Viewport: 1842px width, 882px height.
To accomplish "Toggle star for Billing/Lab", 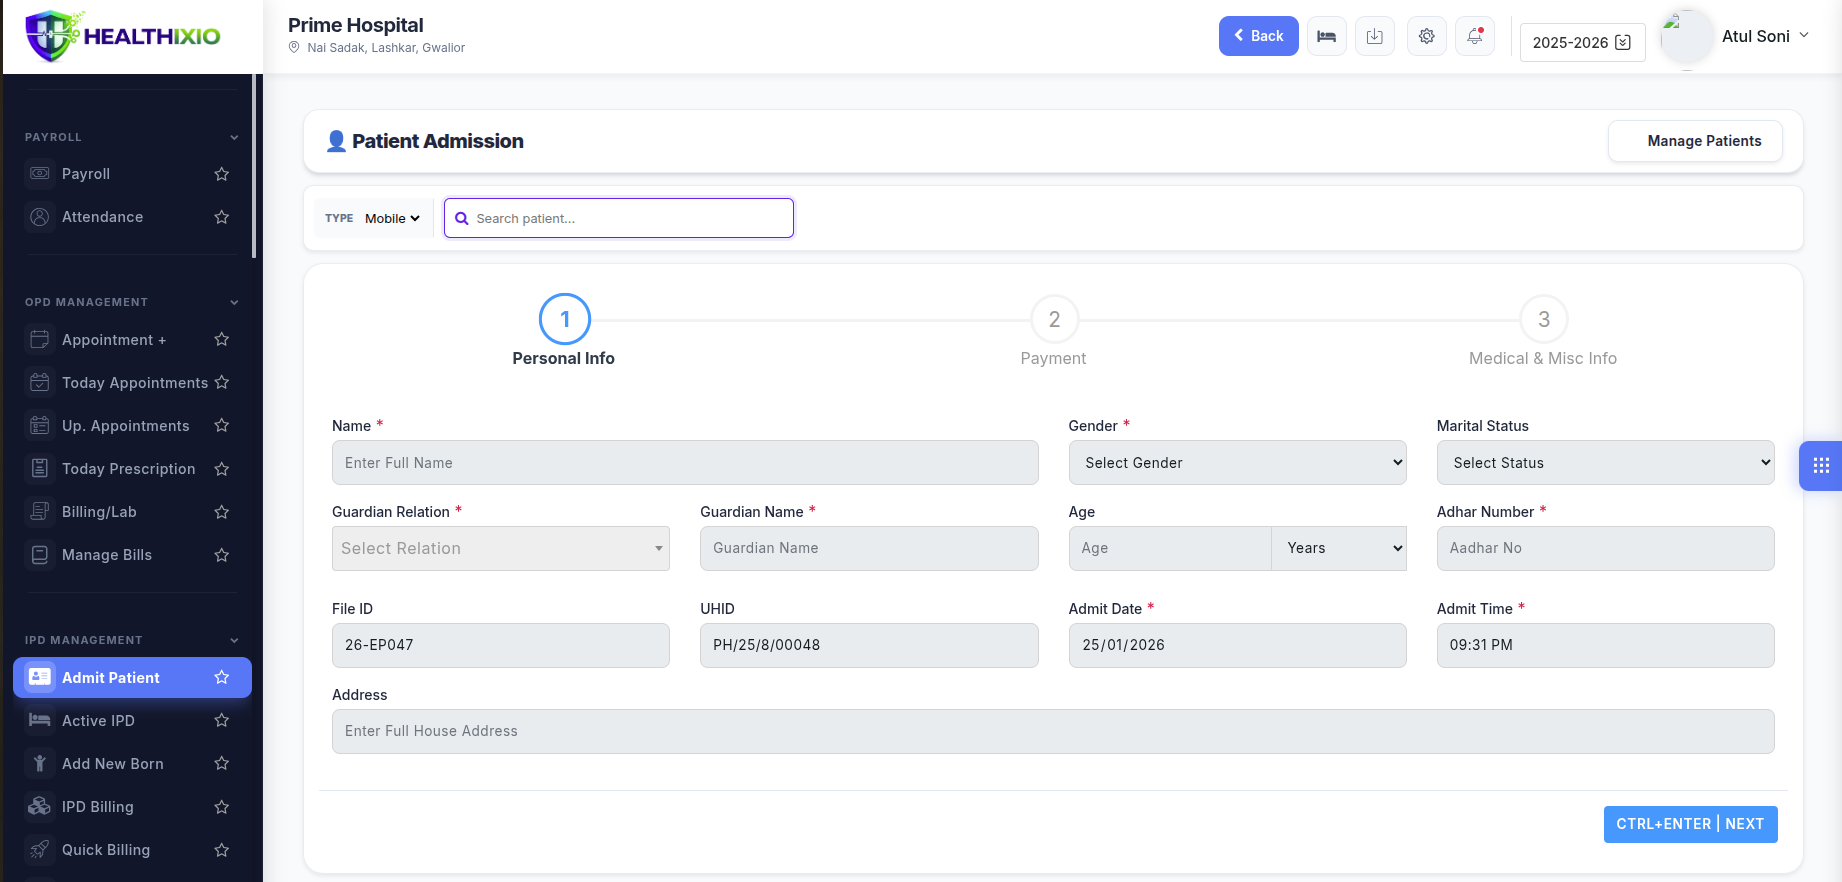I will (222, 512).
